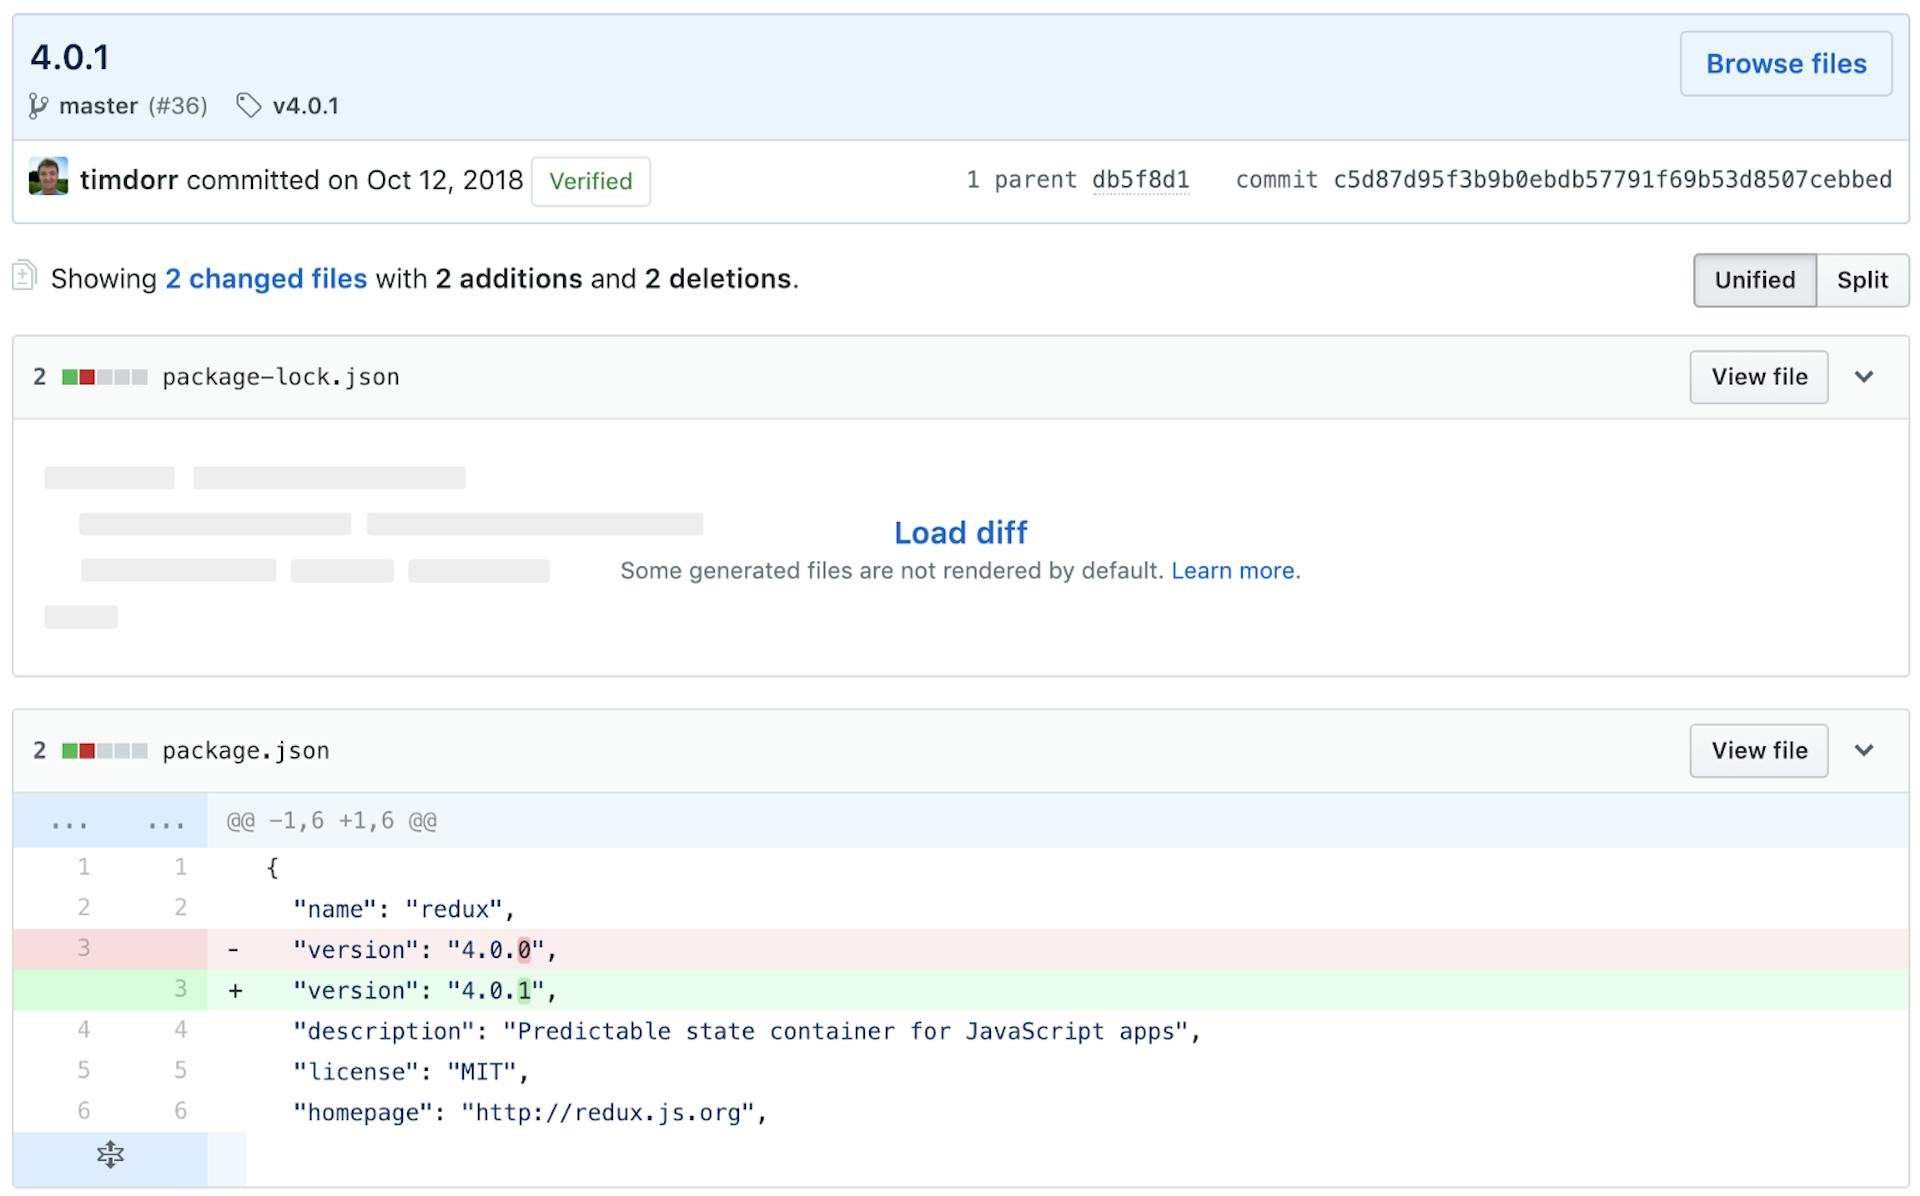Open View file for package.json
The image size is (1920, 1196).
1758,750
